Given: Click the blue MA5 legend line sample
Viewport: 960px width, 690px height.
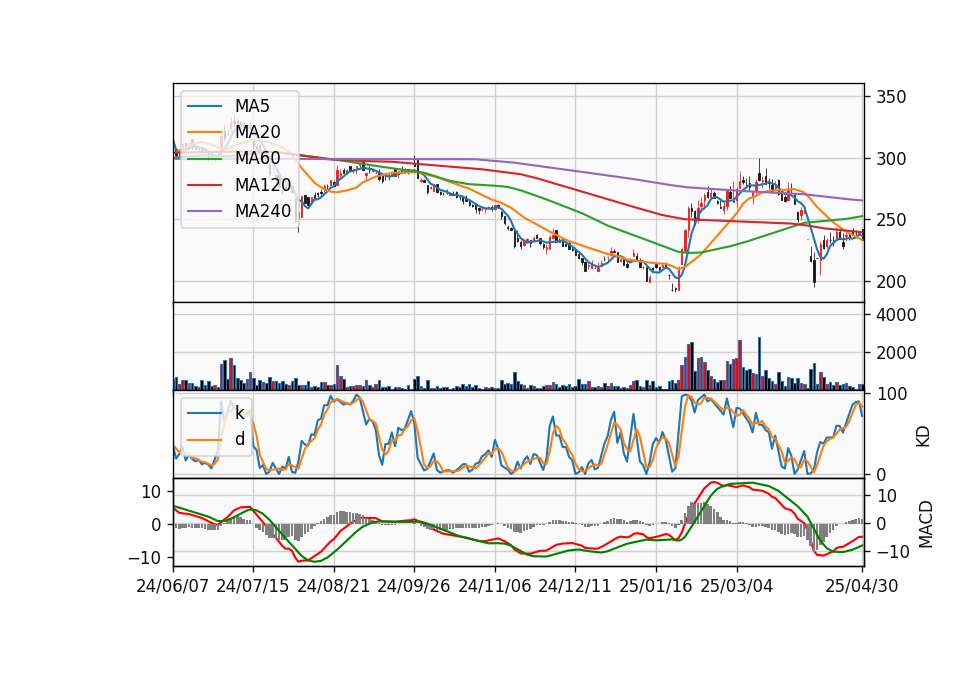Looking at the screenshot, I should tap(204, 106).
